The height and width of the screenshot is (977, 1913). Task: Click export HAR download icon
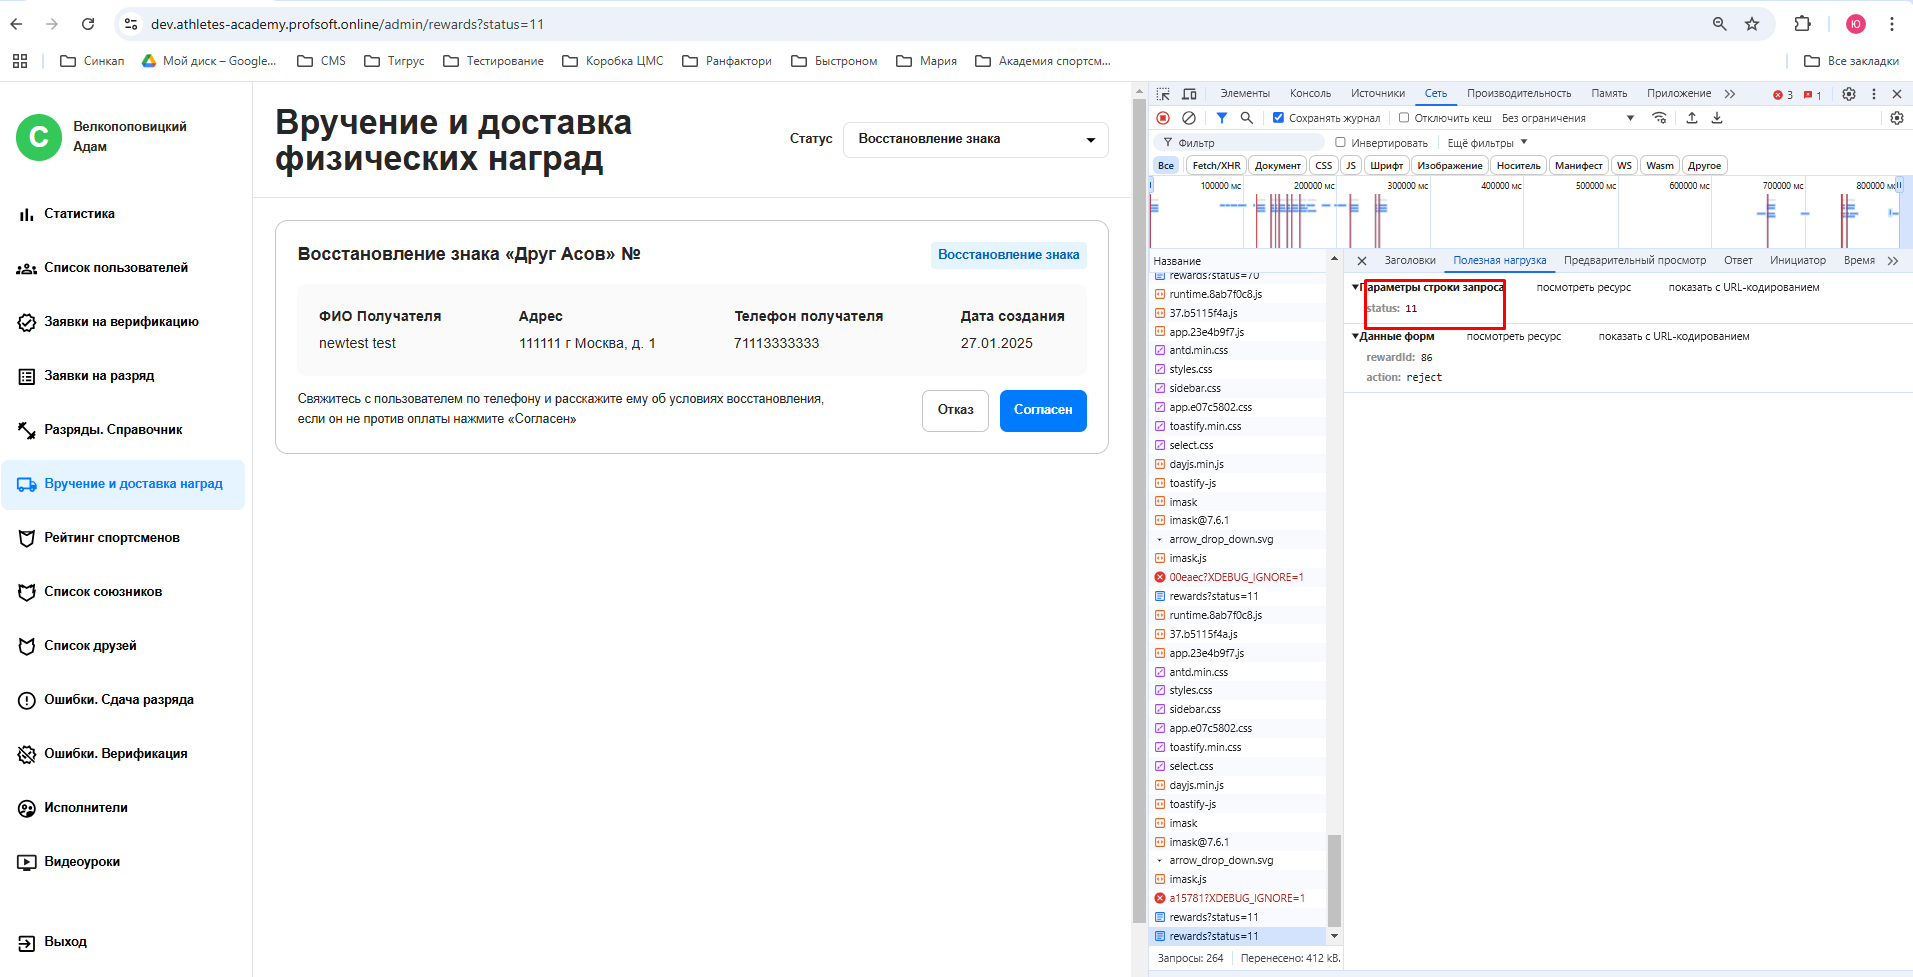click(1717, 118)
